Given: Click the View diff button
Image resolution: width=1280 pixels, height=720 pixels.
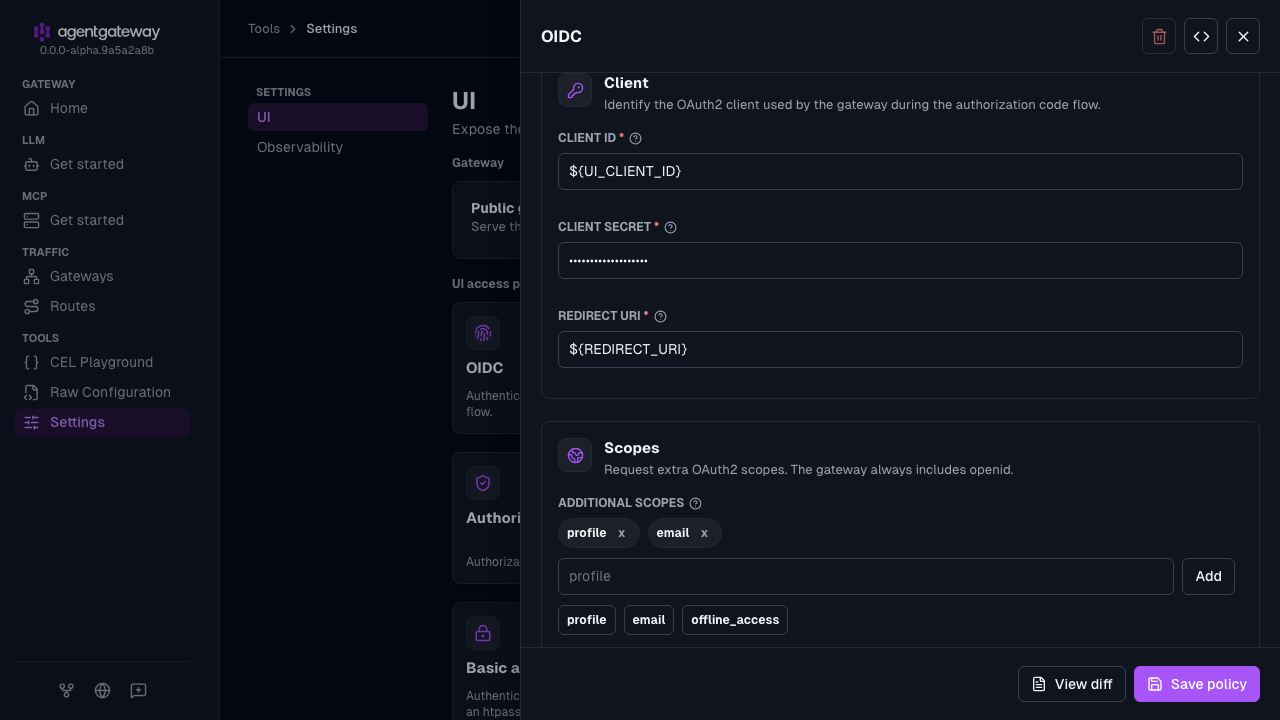Looking at the screenshot, I should click(1072, 684).
